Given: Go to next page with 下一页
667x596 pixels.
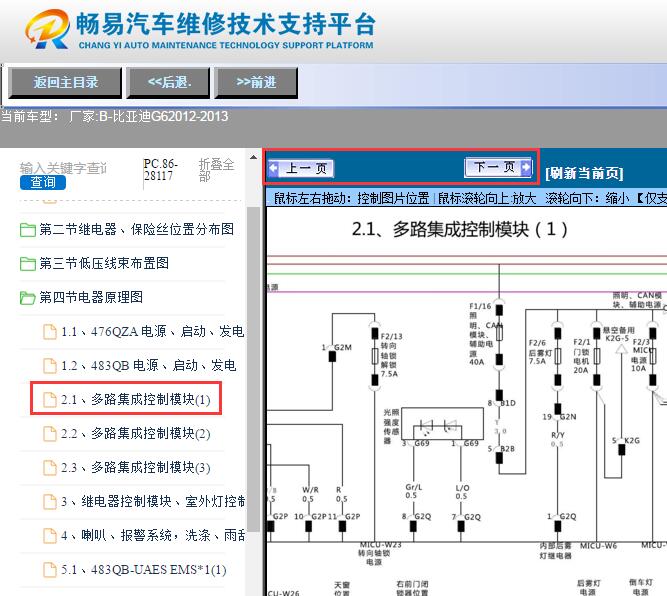Looking at the screenshot, I should pos(498,167).
